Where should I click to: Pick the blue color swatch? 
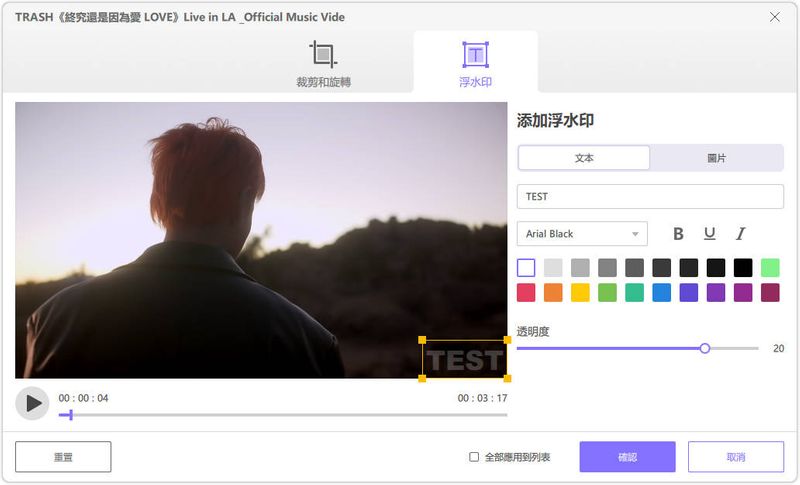[661, 293]
